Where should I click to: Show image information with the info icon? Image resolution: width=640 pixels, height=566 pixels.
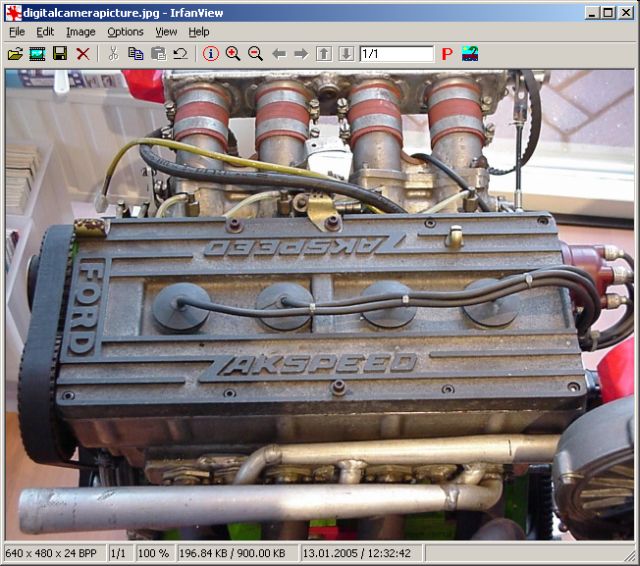tap(211, 54)
